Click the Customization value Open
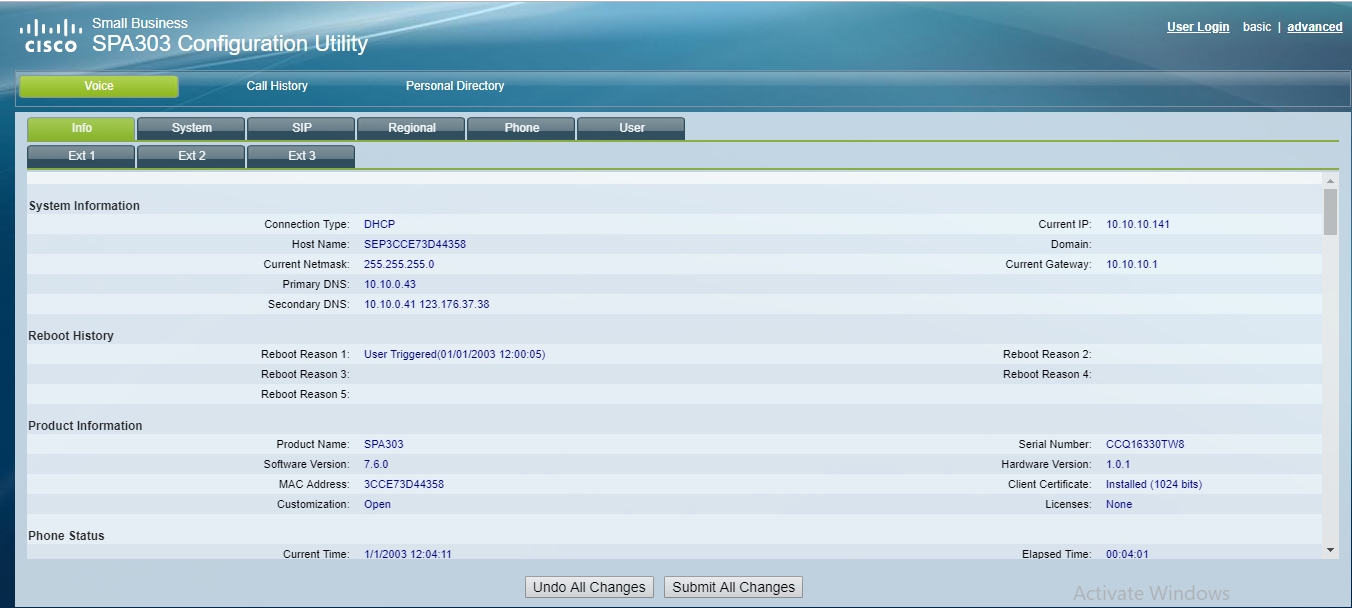Viewport: 1352px width, 608px height. point(377,504)
